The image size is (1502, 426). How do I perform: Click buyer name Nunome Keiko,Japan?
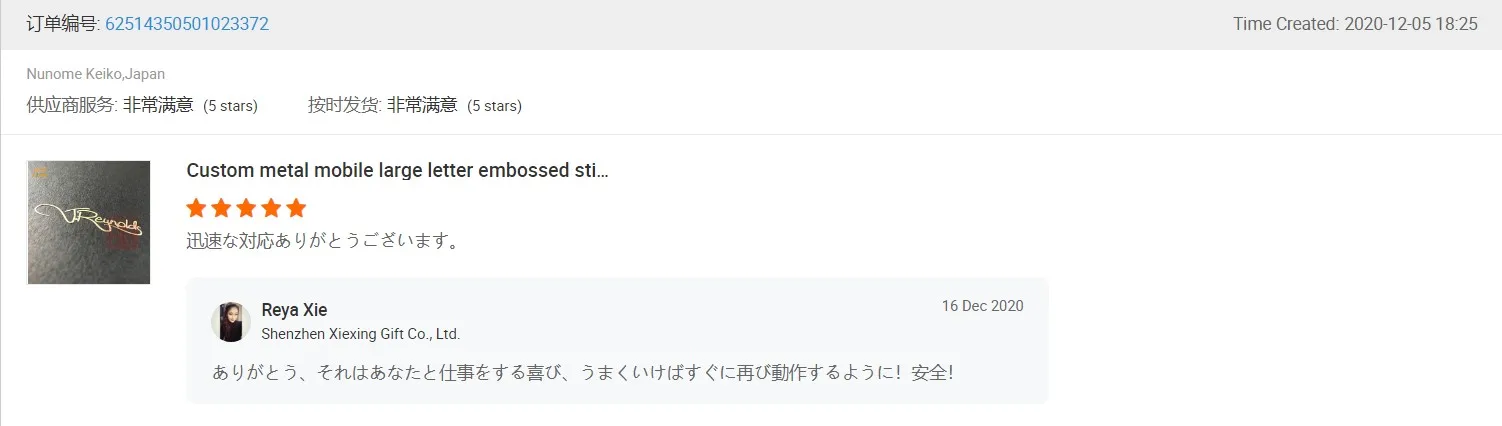tap(96, 74)
